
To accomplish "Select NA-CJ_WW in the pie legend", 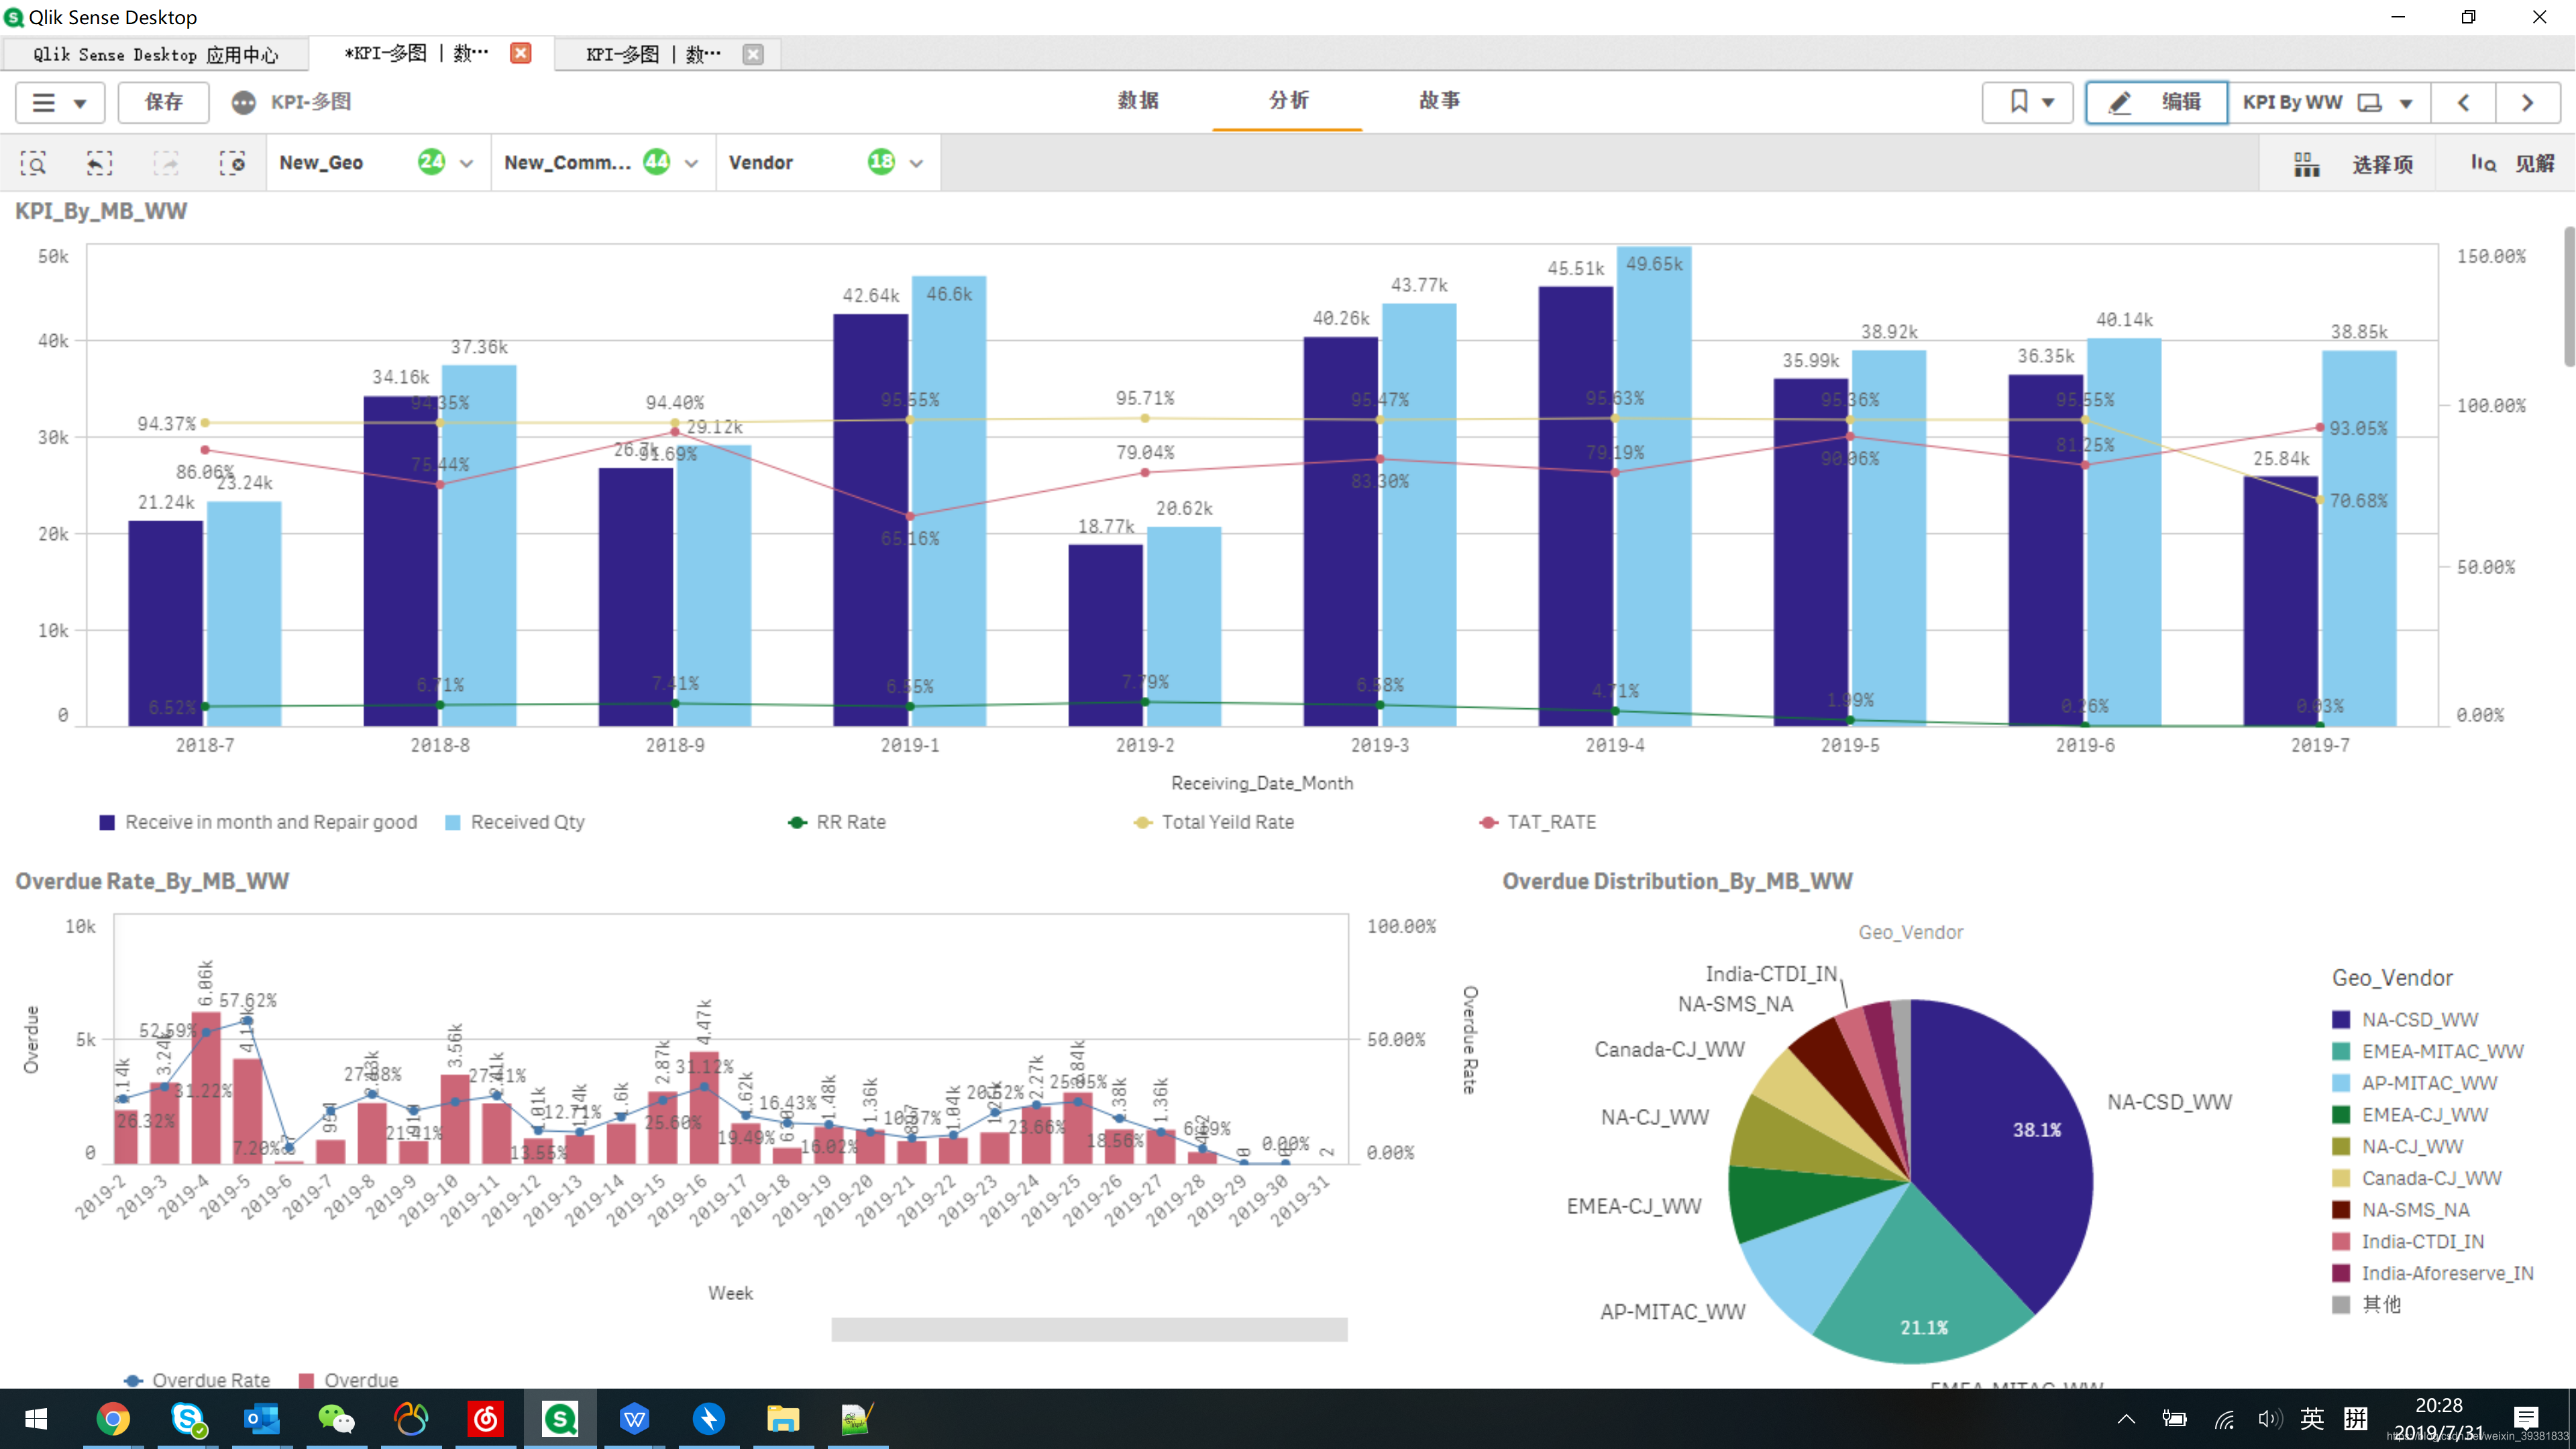I will coord(2397,1146).
